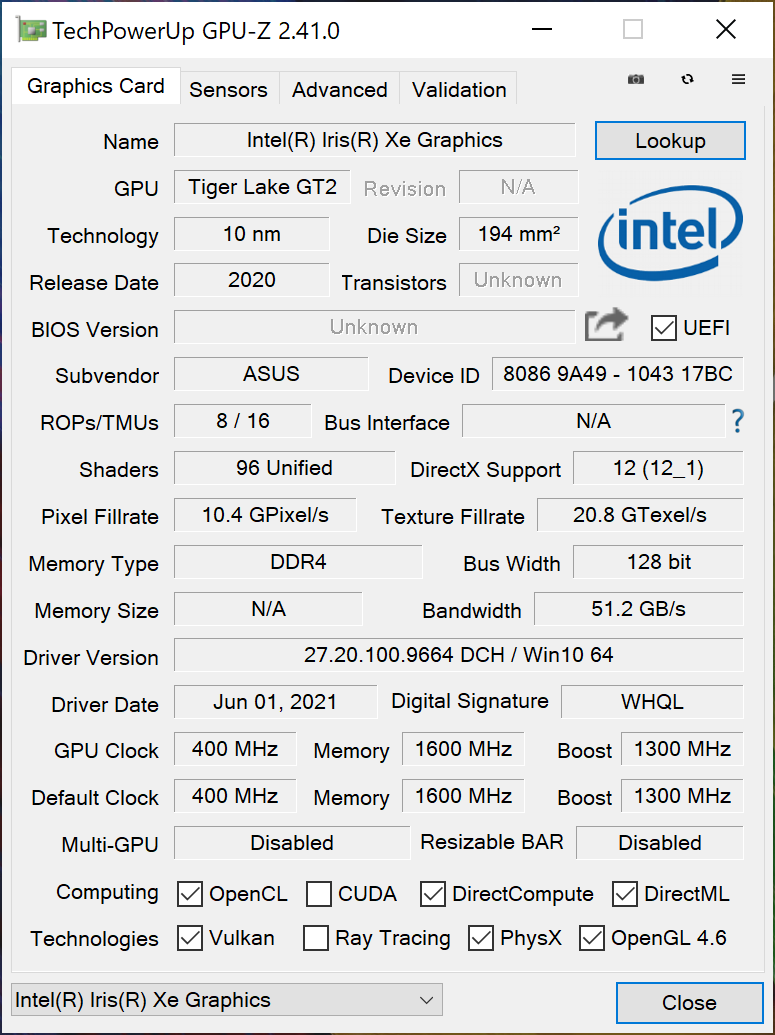Click the refresh icon
Viewport: 775px width, 1035px height.
(x=687, y=79)
